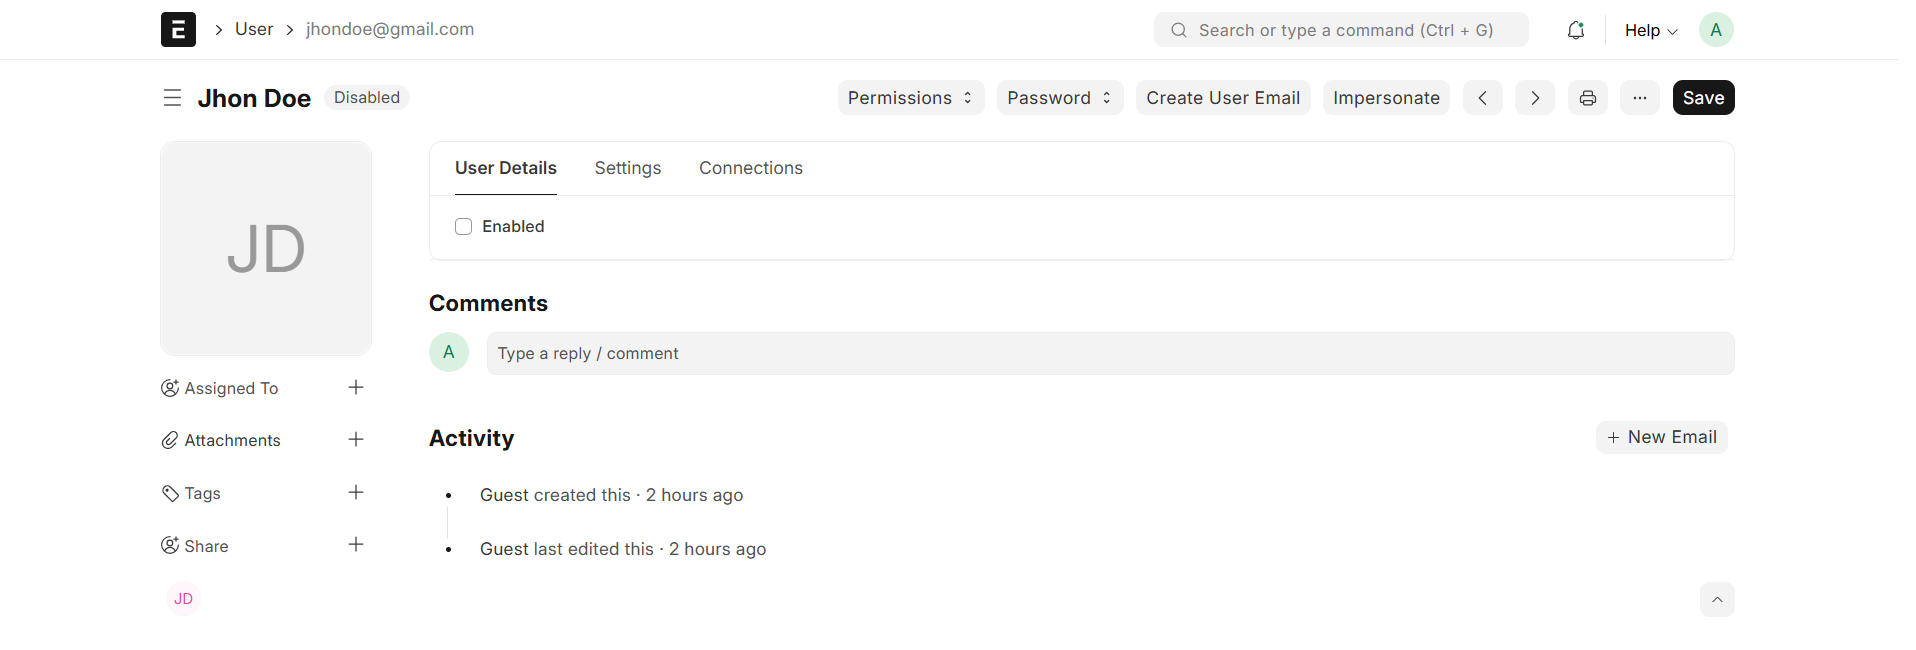Print this user document

pos(1588,98)
